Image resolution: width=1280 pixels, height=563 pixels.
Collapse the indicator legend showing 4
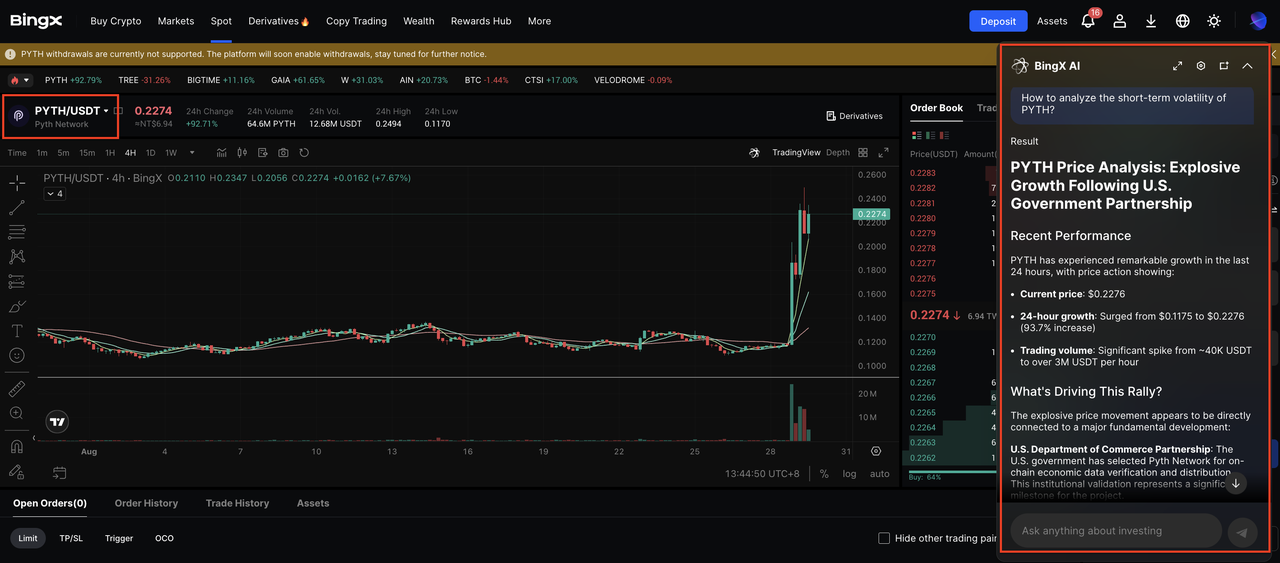55,194
